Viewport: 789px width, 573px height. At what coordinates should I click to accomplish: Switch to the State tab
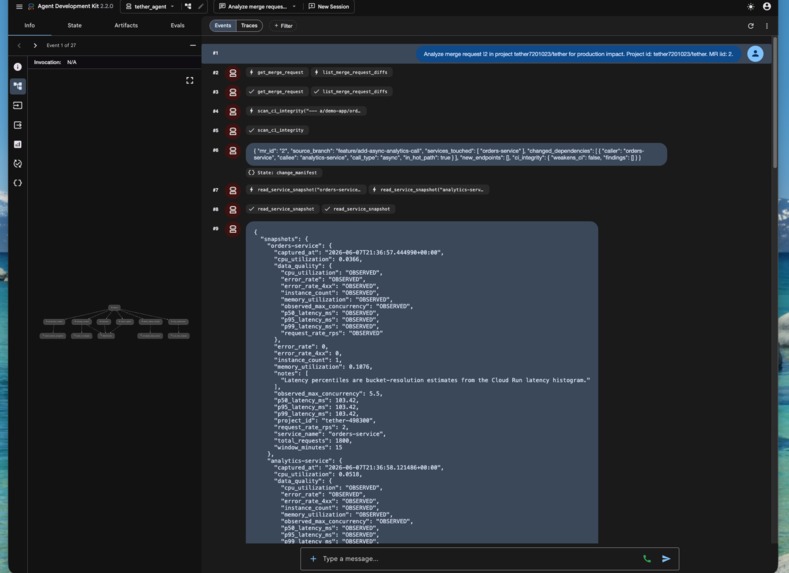point(74,25)
